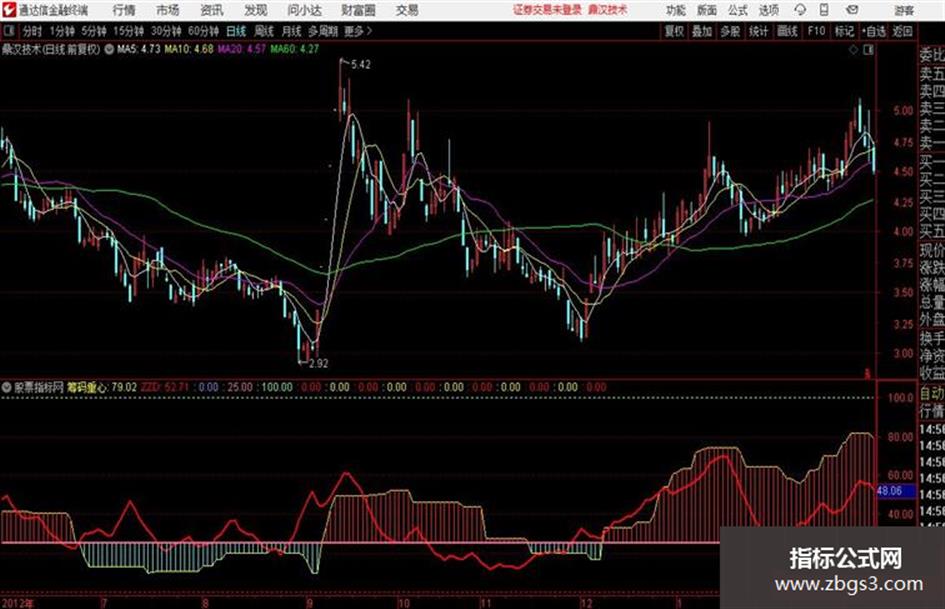Click the 返回 back button
945x609 pixels.
902,31
